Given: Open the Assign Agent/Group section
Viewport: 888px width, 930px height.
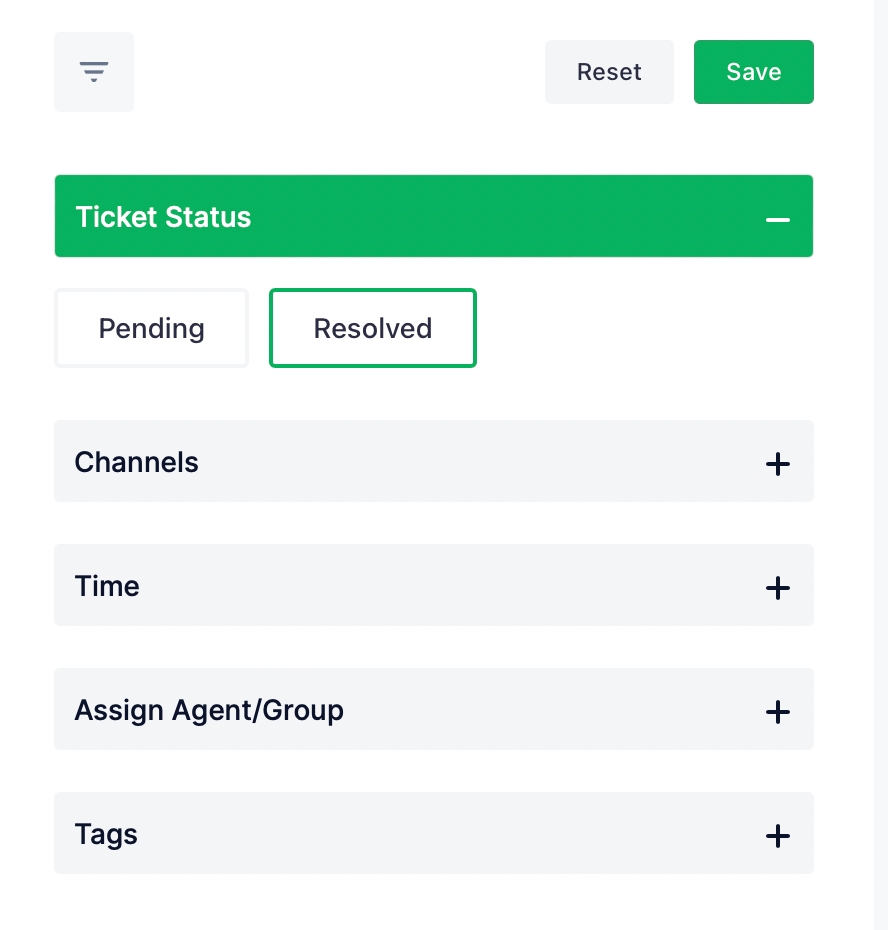Looking at the screenshot, I should 434,709.
